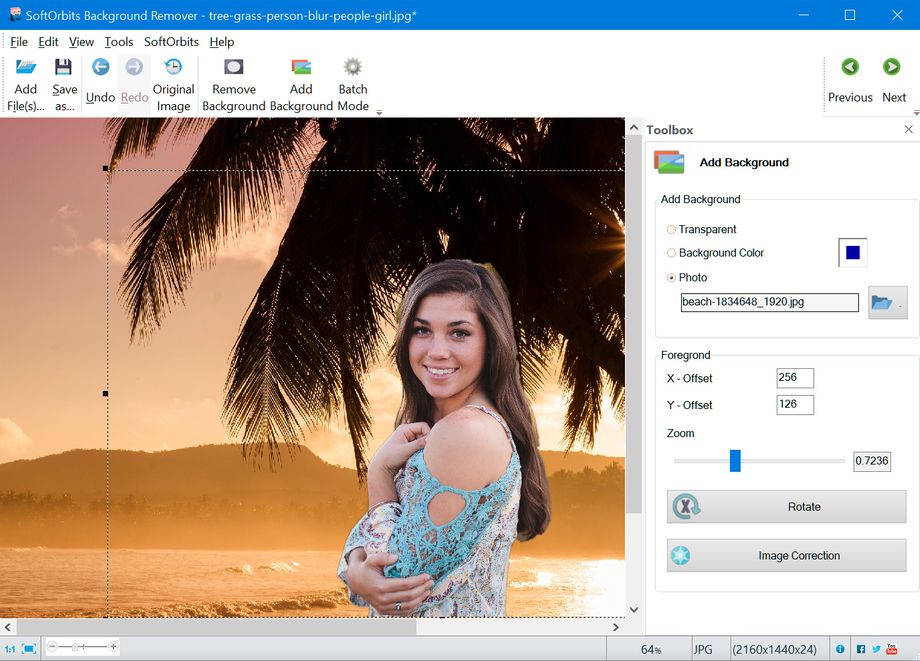Open the folder browser for background photo
Screen dimensions: 920x661
tap(886, 302)
